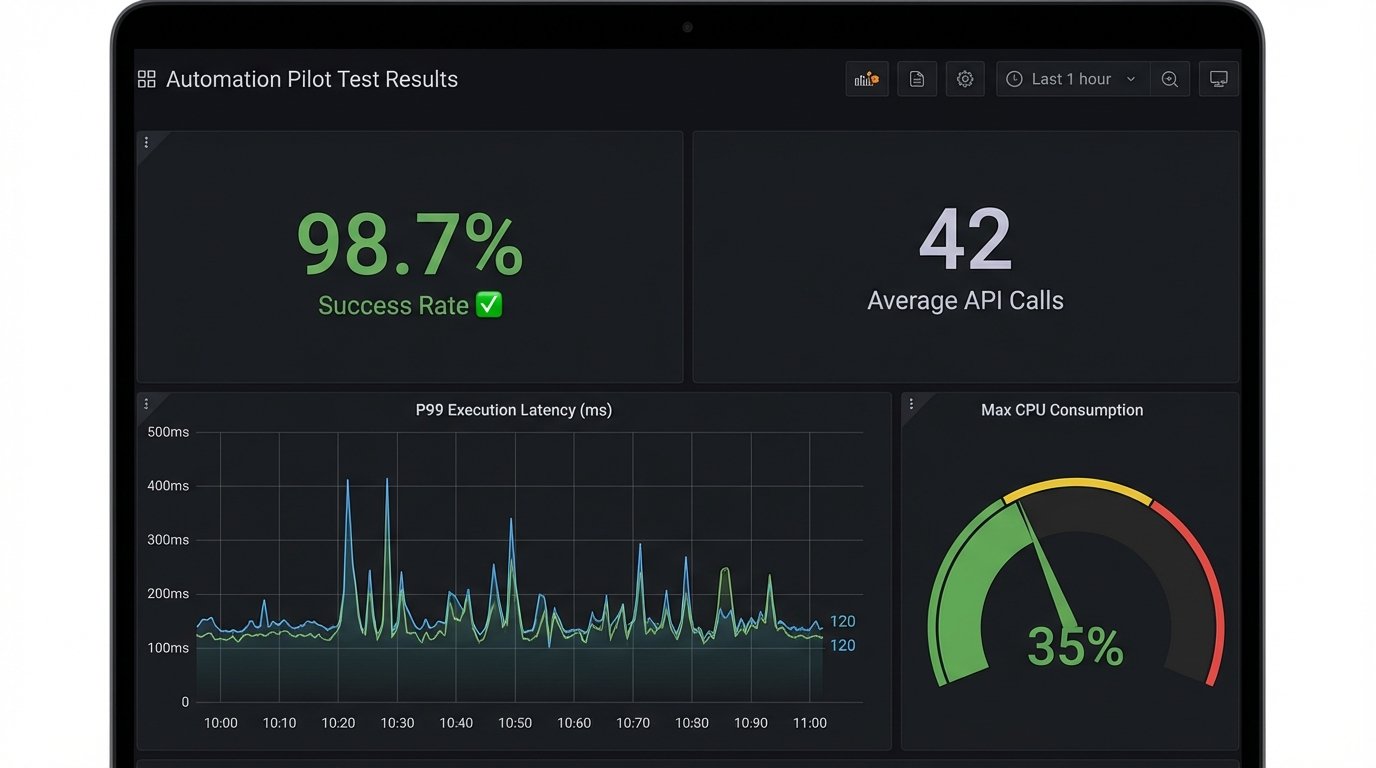The image size is (1376, 768).
Task: Toggle the lower 120 legend entry
Action: pyautogui.click(x=842, y=645)
